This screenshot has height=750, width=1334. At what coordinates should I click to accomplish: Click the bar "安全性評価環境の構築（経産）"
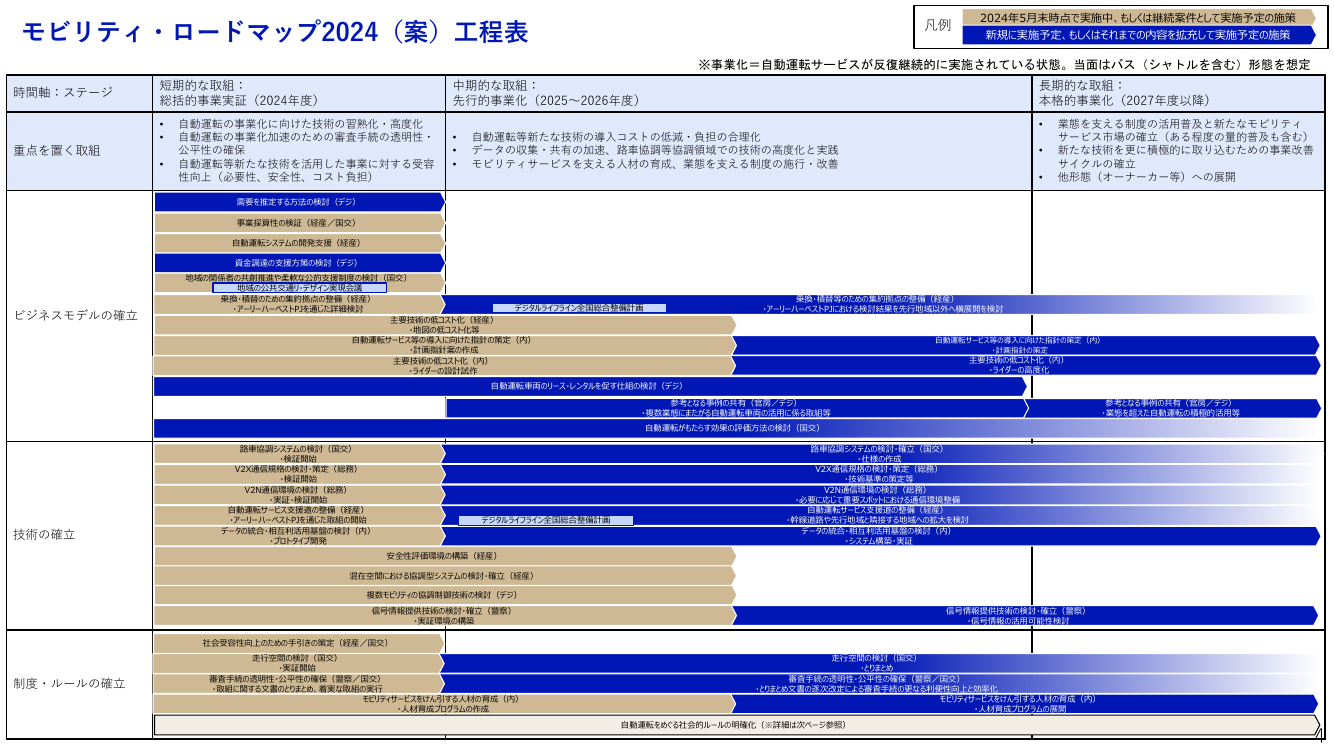[445, 556]
